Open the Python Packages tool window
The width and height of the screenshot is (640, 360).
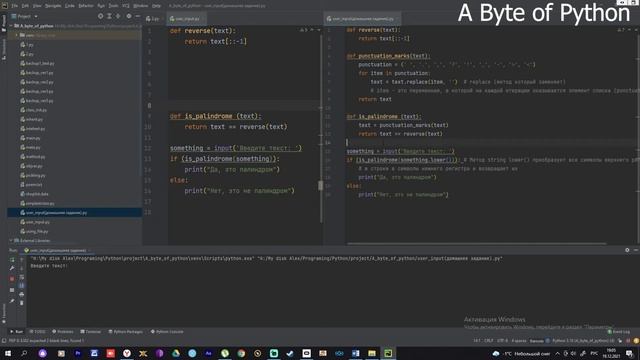point(126,332)
